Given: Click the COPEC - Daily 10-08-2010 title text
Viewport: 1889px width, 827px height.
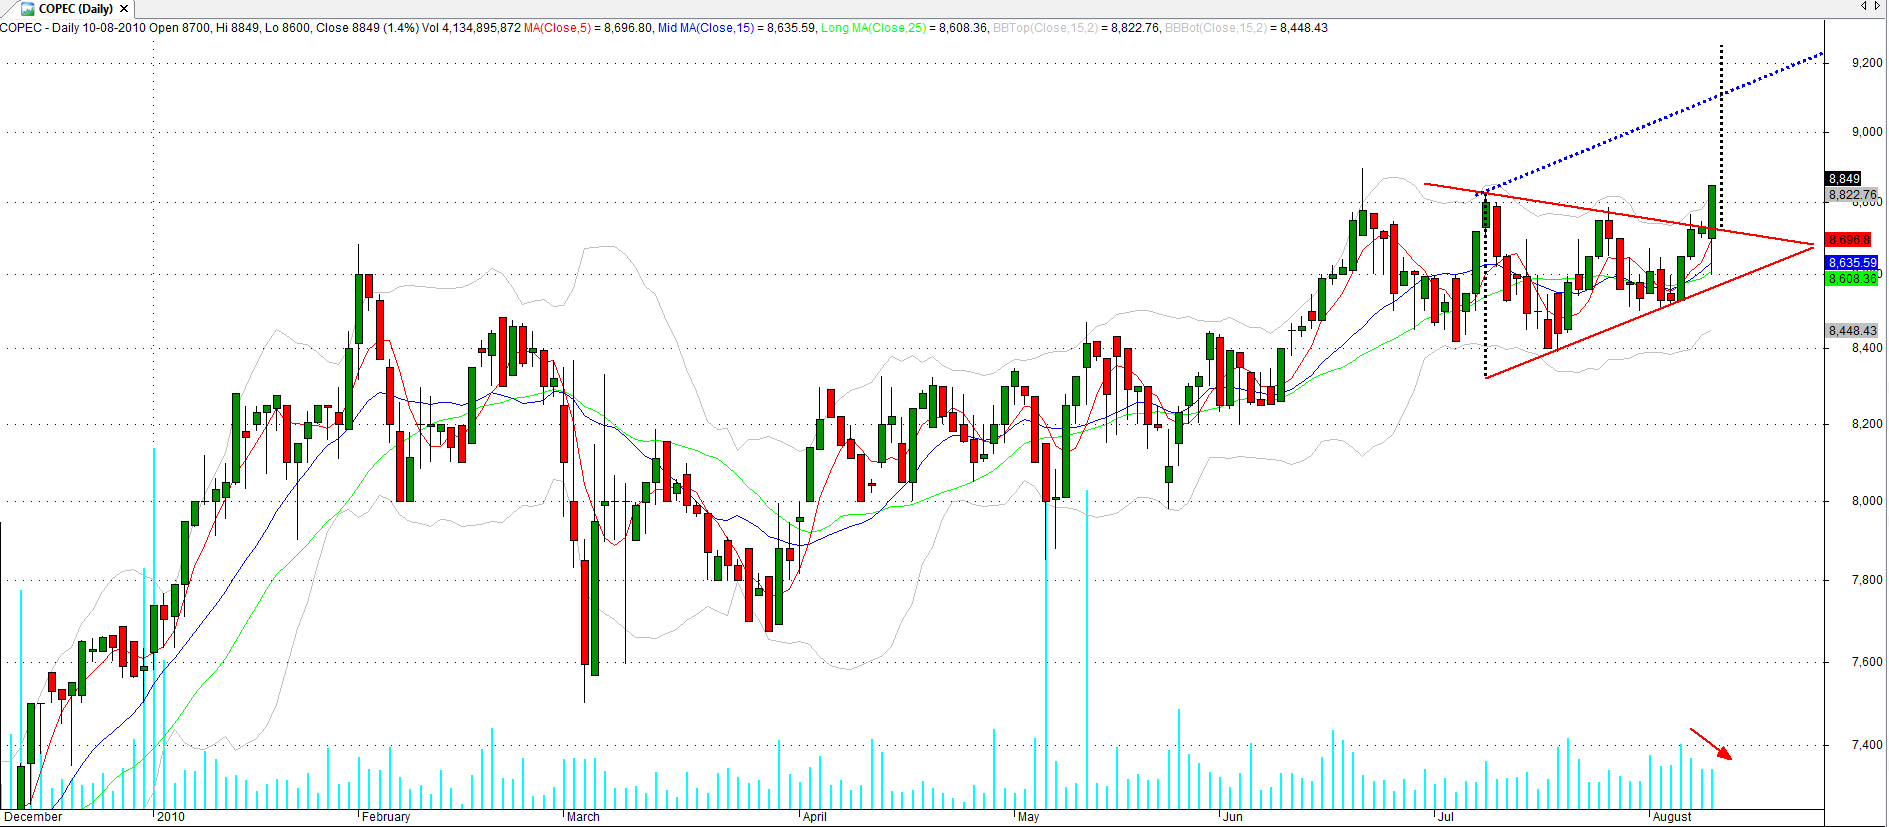Looking at the screenshot, I should point(73,28).
